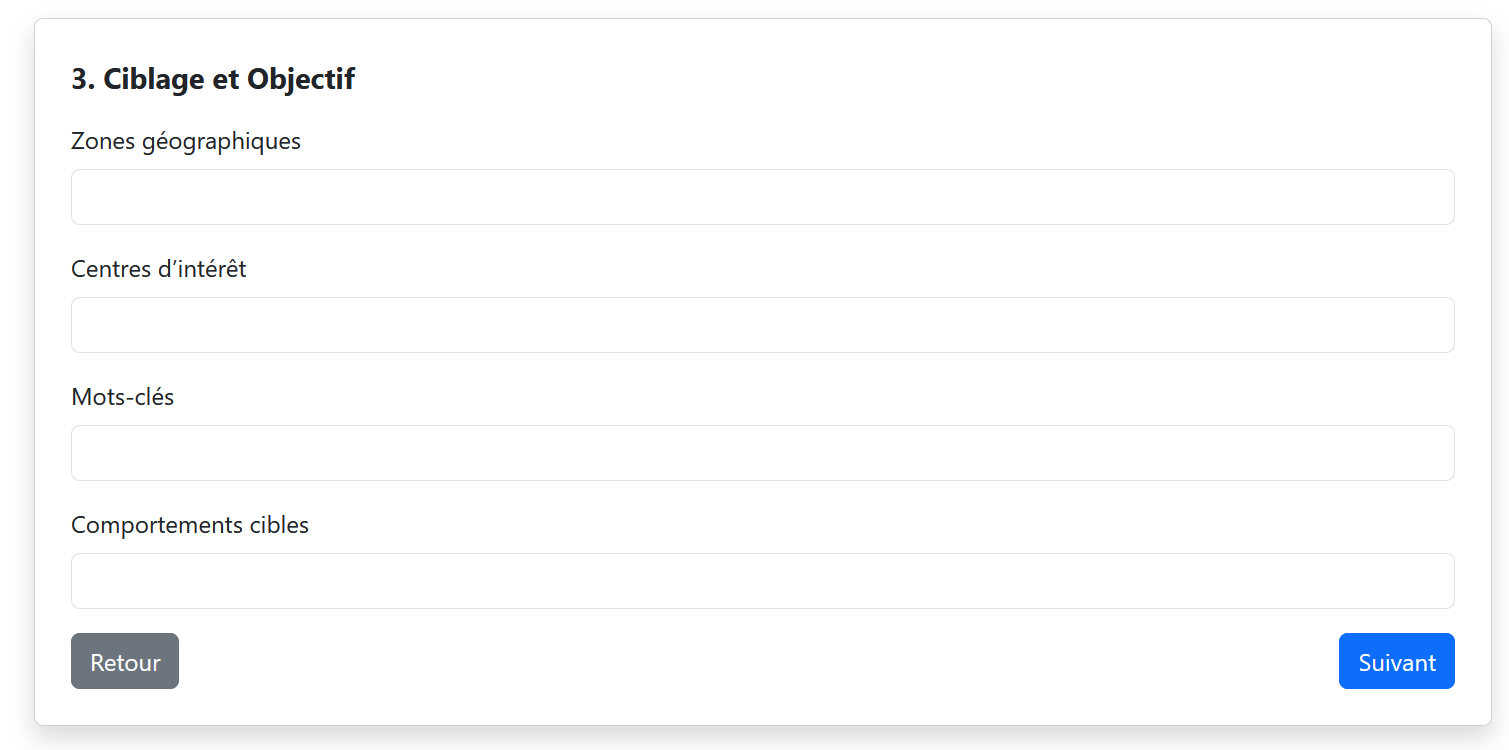Click the "Centres d'intérêt" label text
1509x750 pixels.
(159, 269)
